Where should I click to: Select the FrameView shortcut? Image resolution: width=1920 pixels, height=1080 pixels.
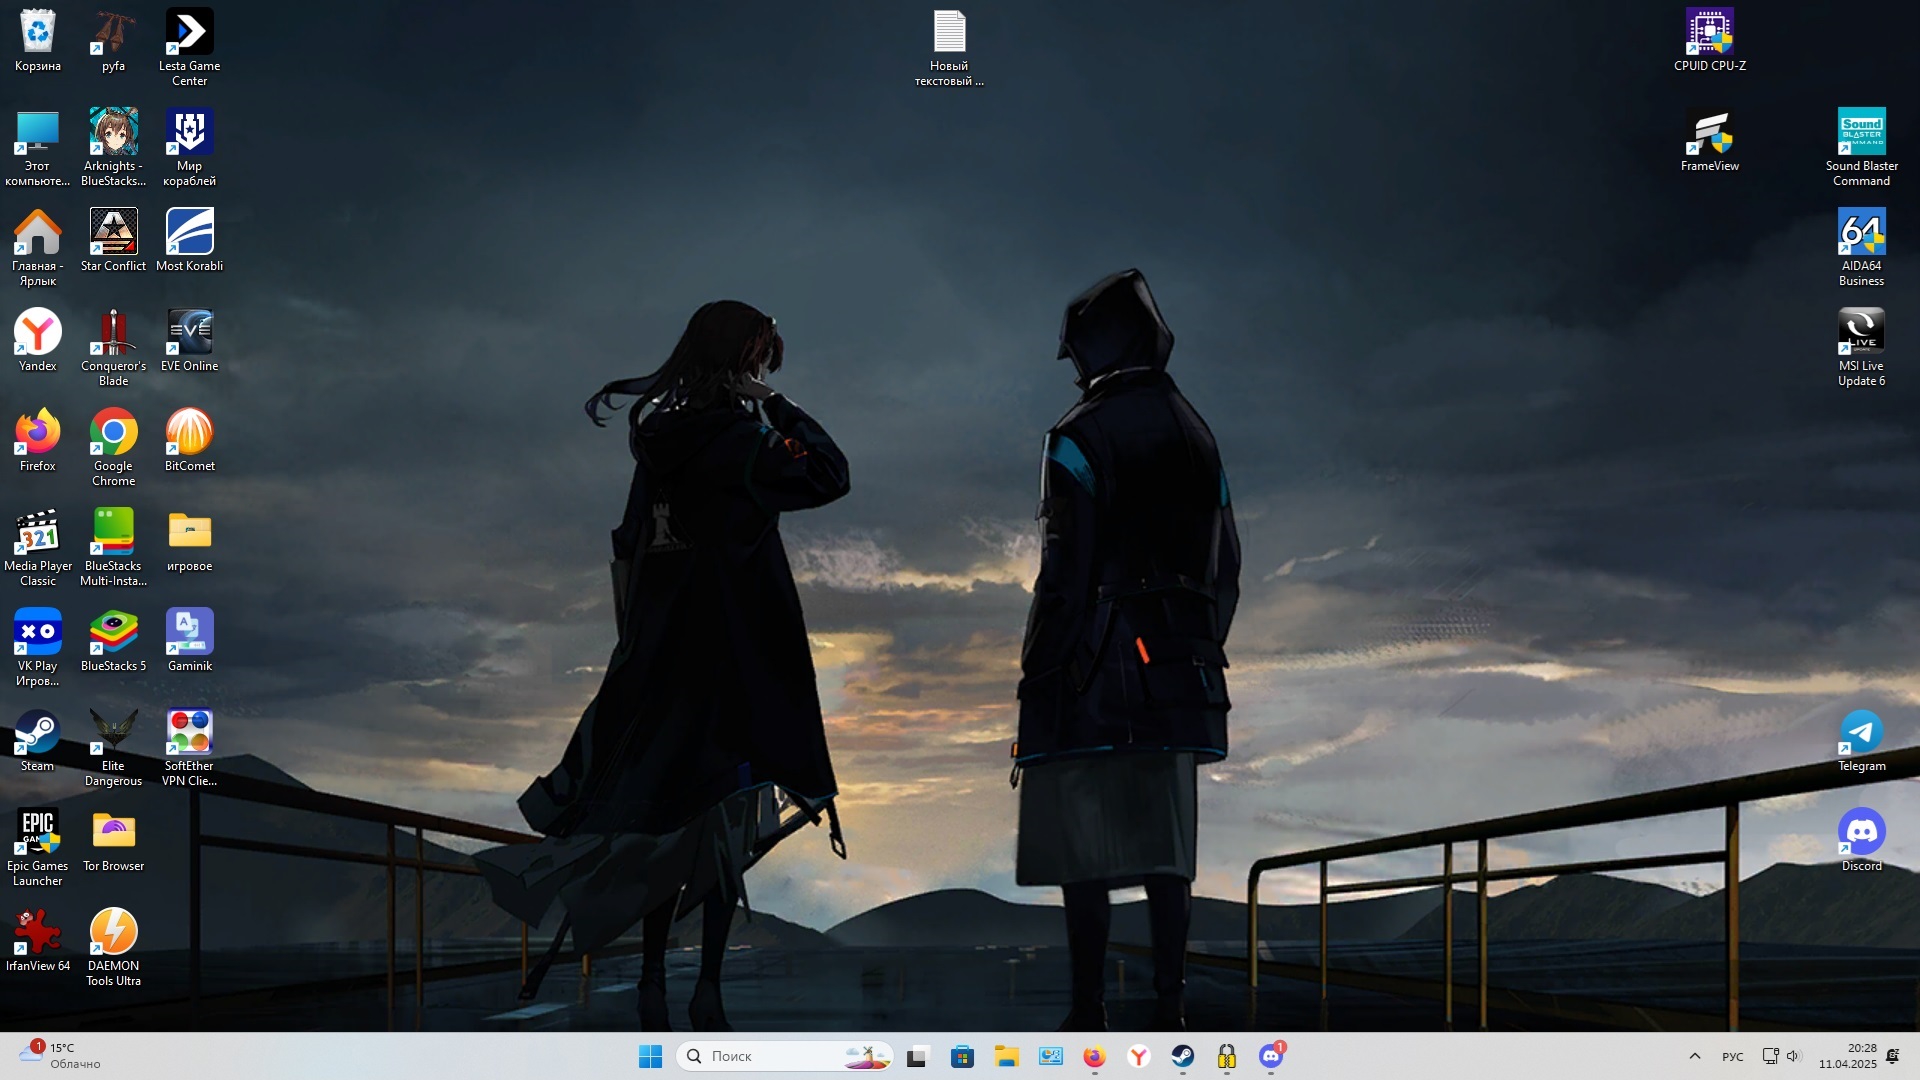pyautogui.click(x=1710, y=141)
